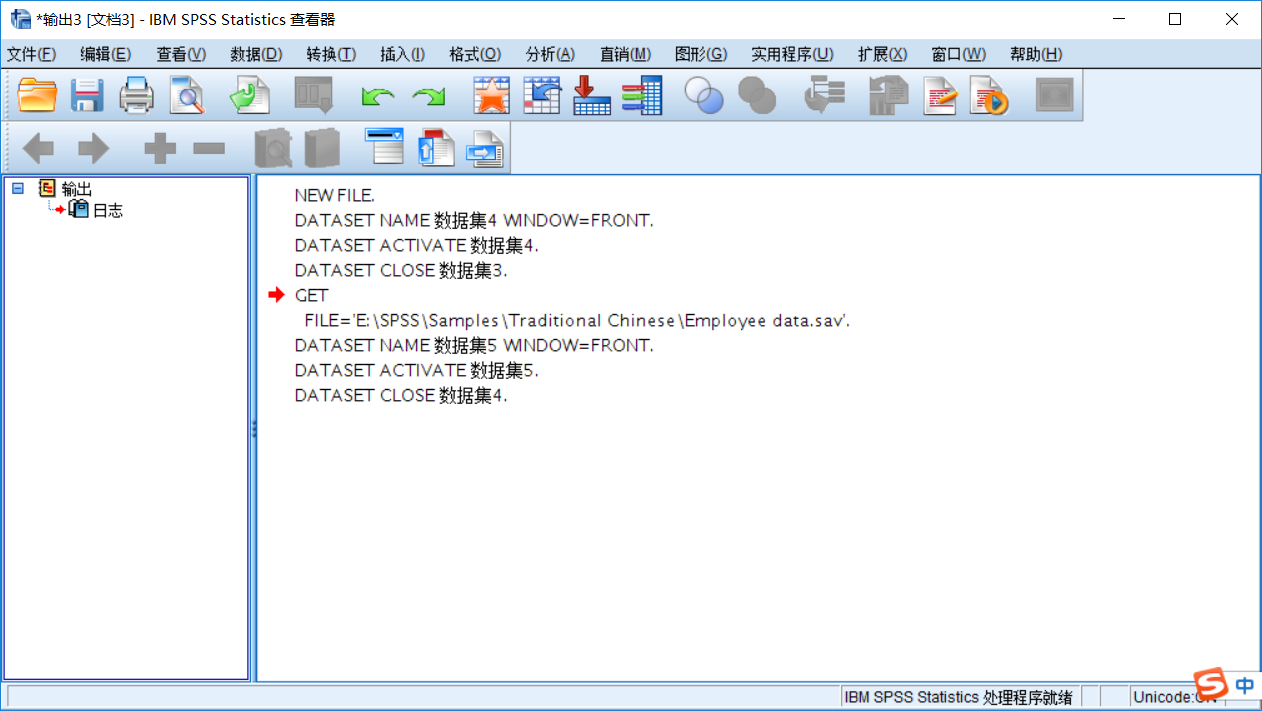Click the Insert Title icon
Screen dimensions: 1262x711
436,148
